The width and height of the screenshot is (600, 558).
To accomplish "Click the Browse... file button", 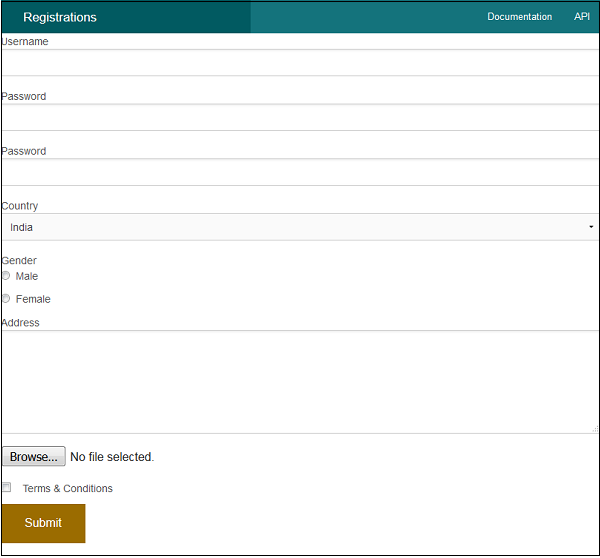I will click(x=34, y=456).
